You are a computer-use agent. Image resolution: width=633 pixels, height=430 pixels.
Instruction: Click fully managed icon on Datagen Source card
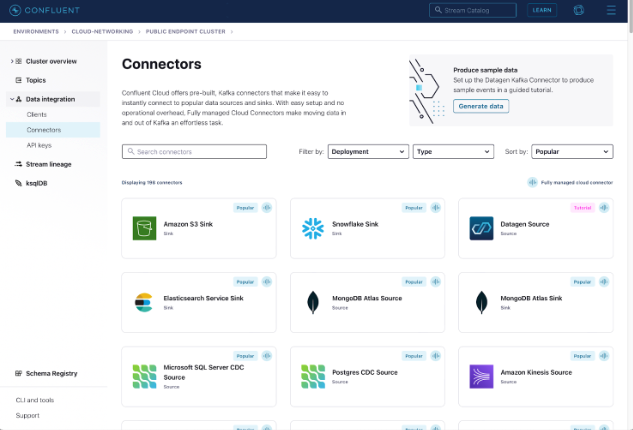(x=604, y=208)
